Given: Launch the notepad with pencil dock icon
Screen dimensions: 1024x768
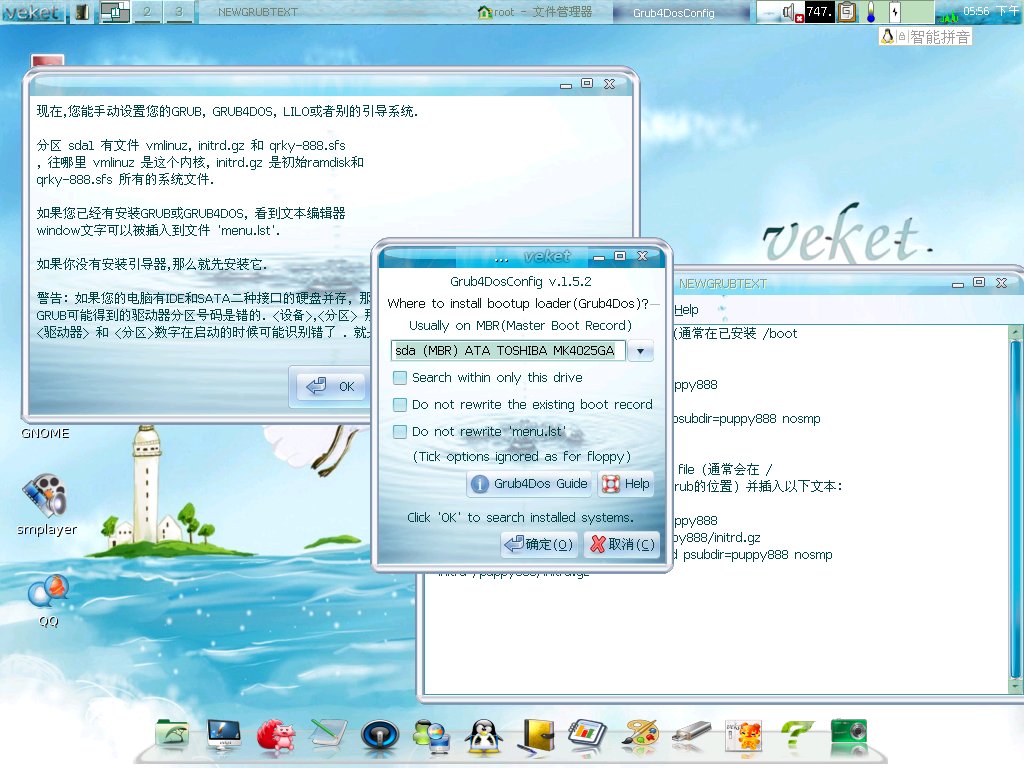Looking at the screenshot, I should [328, 734].
